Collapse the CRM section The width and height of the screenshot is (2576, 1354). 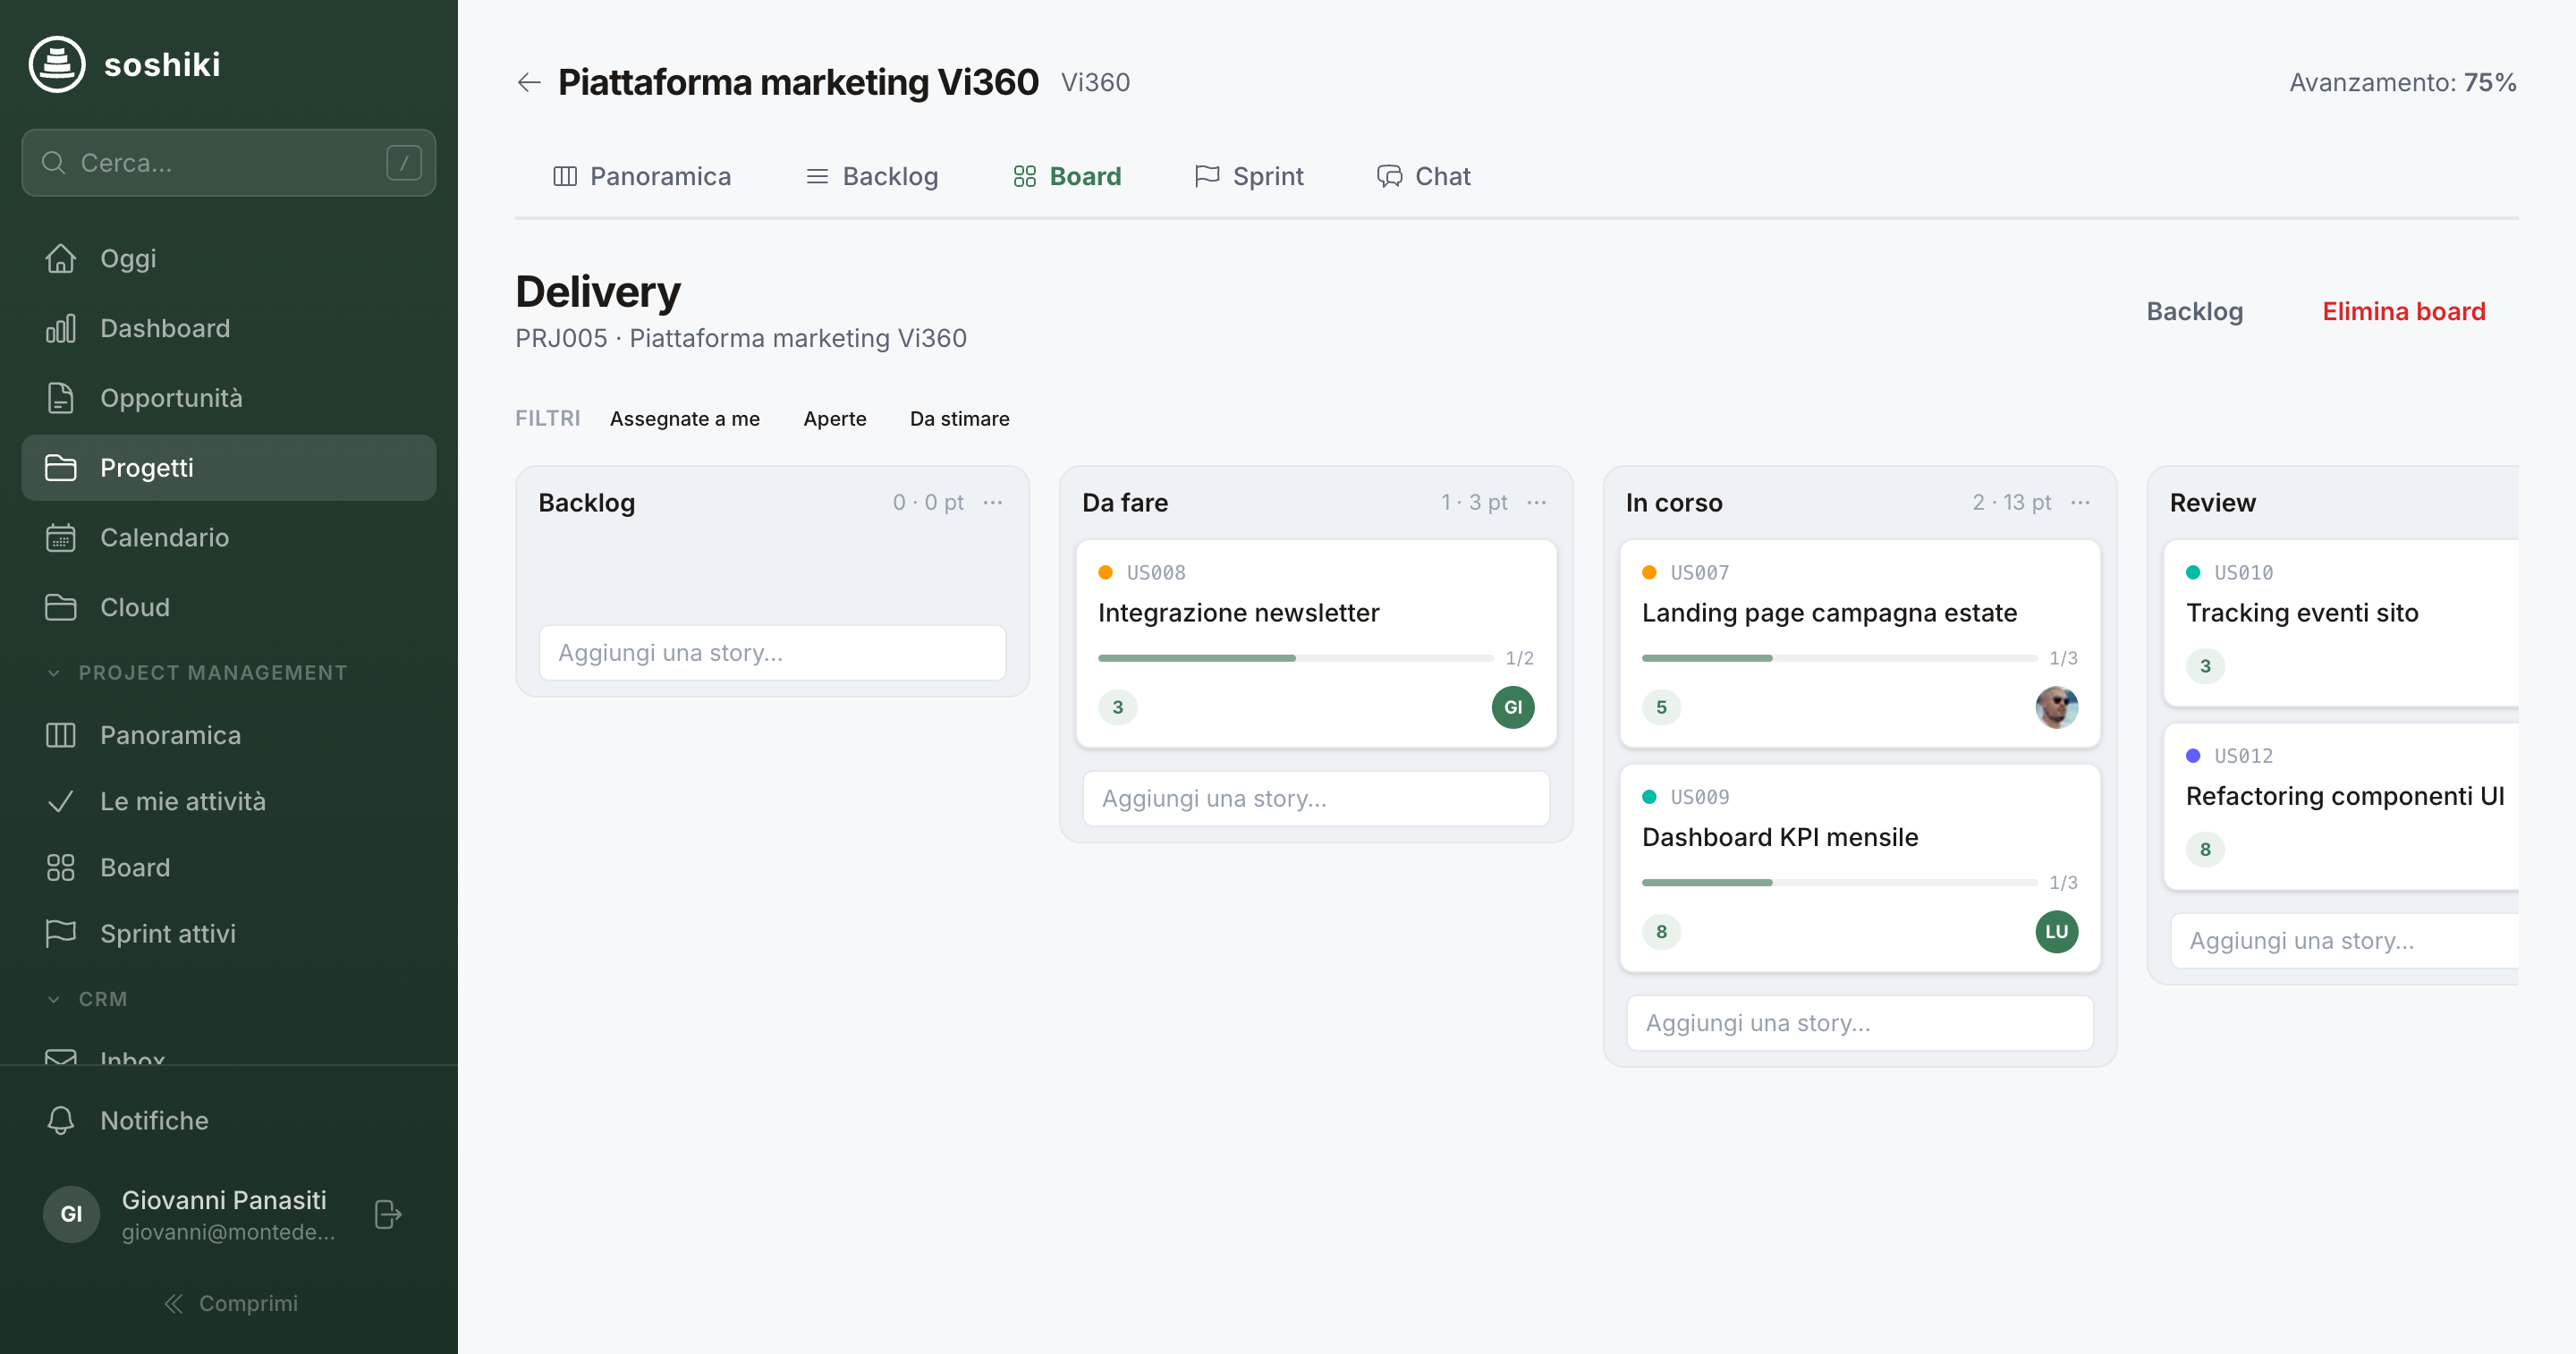click(x=88, y=999)
